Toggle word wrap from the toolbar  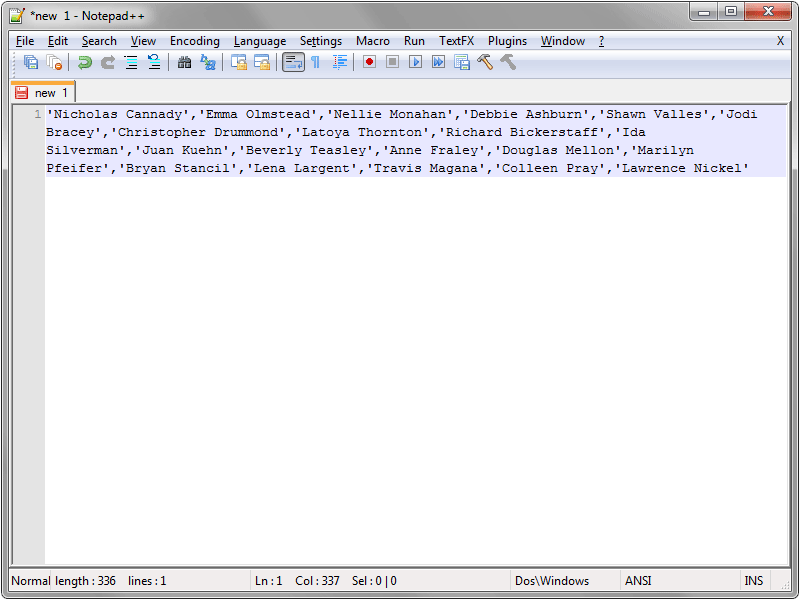(293, 62)
